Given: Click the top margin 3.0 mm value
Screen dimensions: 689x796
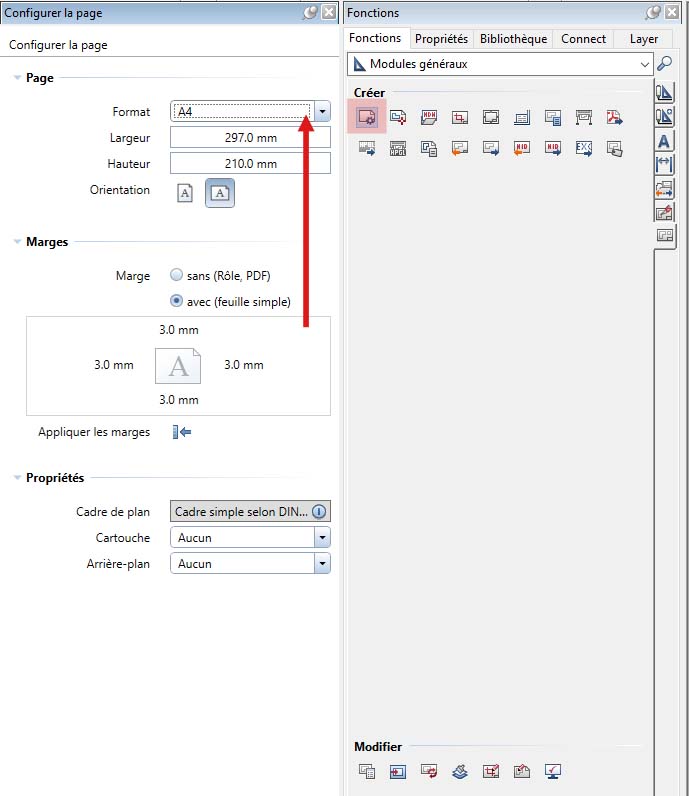Looking at the screenshot, I should (179, 330).
